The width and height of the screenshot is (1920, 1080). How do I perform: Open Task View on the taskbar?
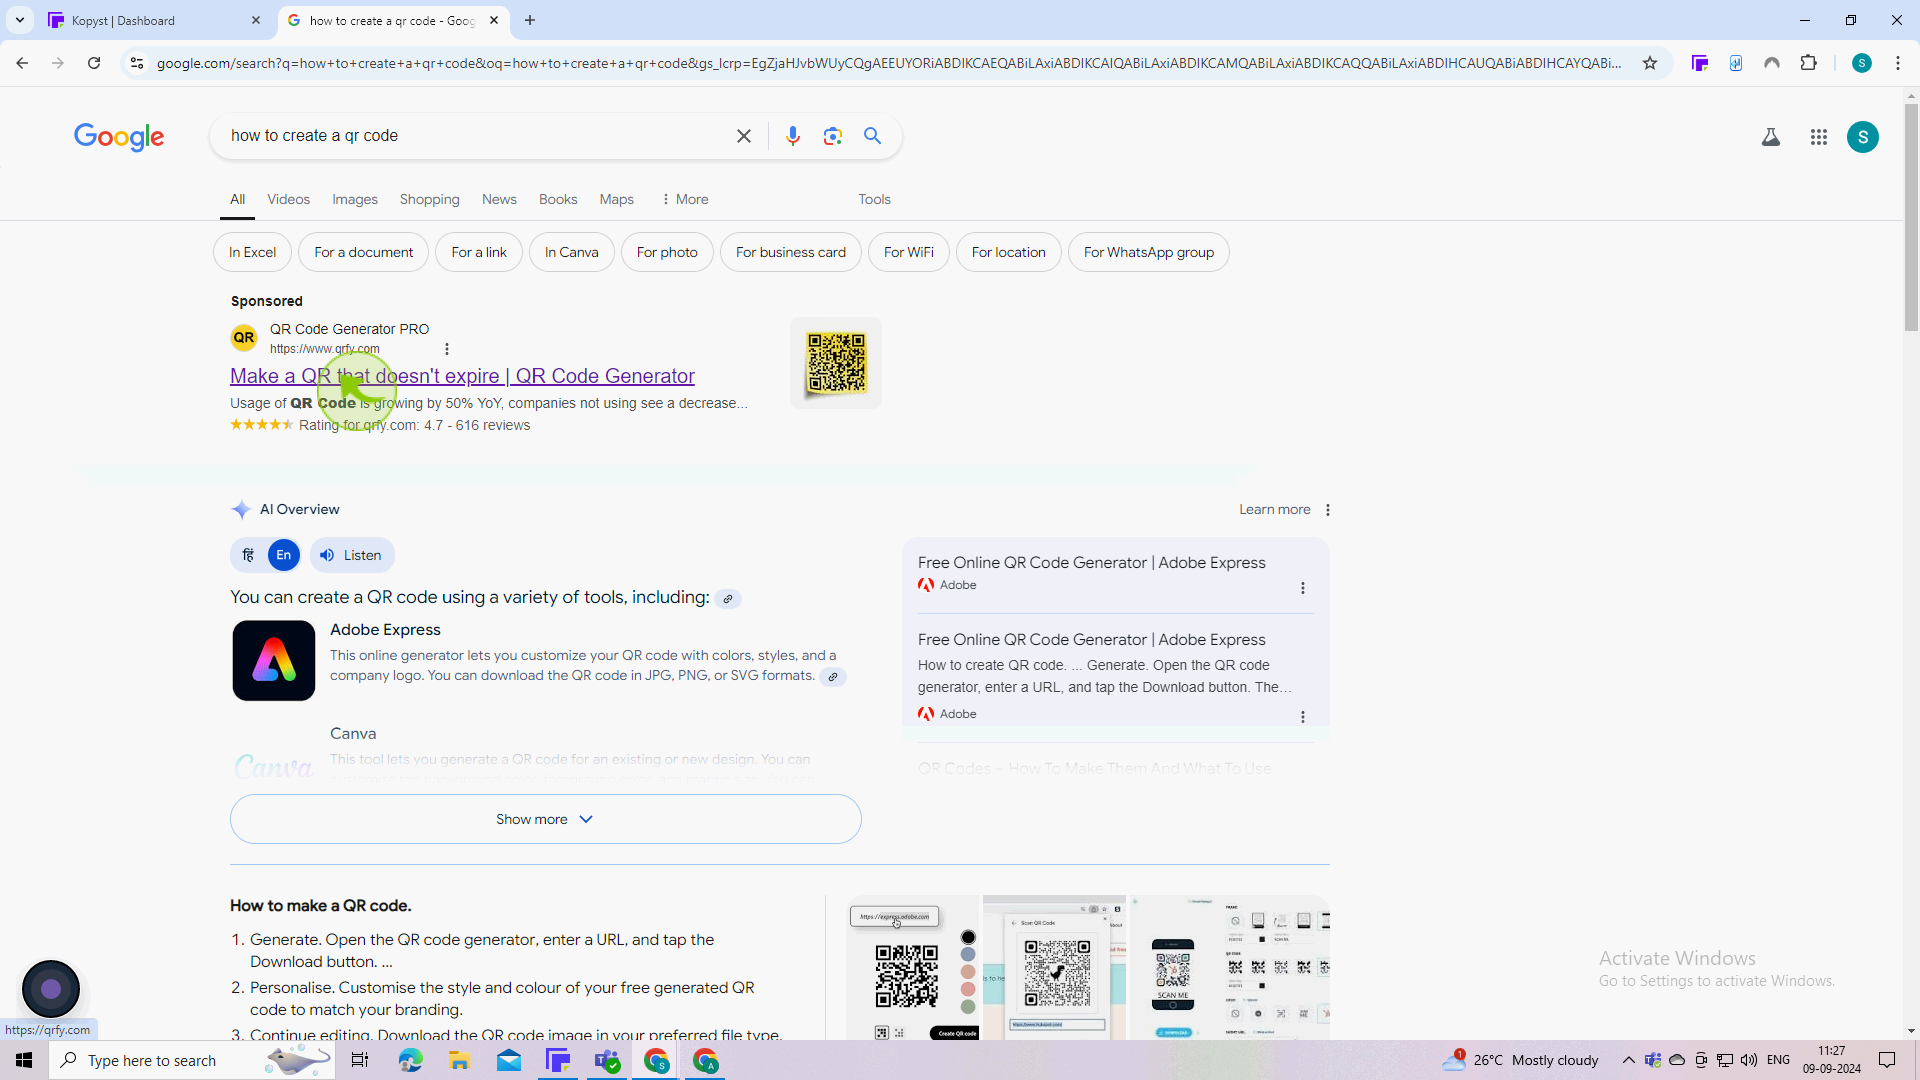pyautogui.click(x=360, y=1060)
